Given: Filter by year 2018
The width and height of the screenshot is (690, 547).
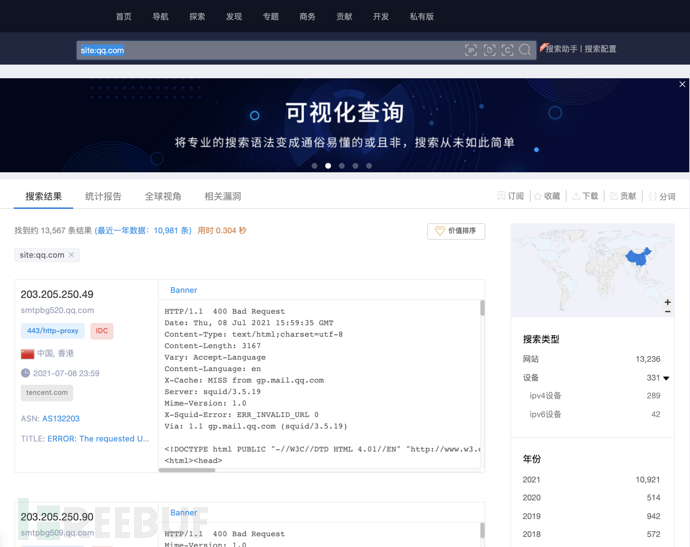Looking at the screenshot, I should click(x=591, y=534).
